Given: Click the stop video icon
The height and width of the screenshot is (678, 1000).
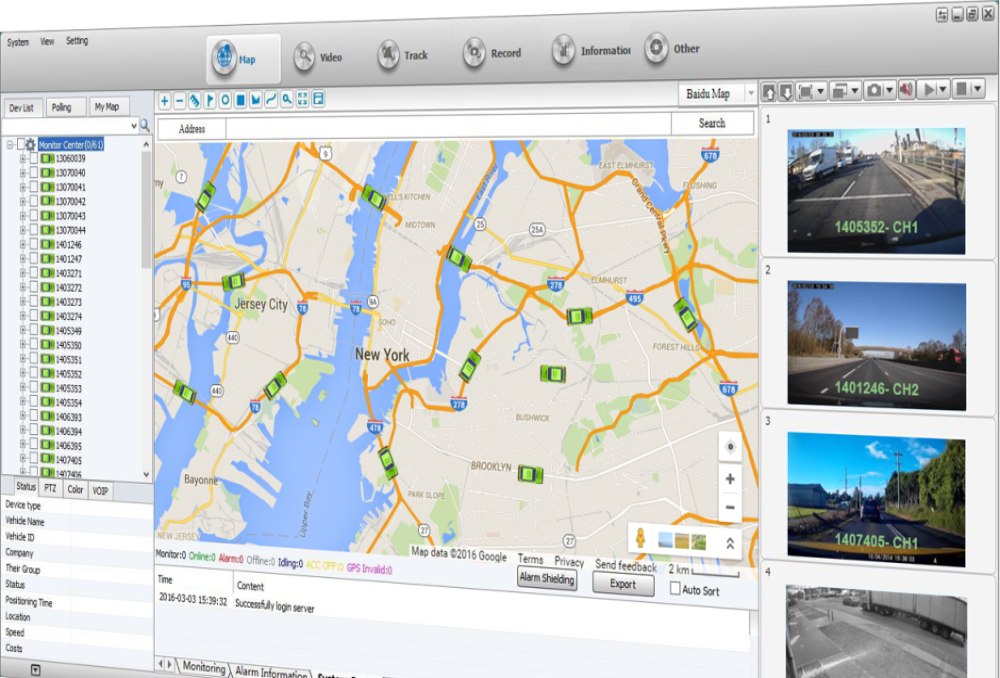Looking at the screenshot, I should [962, 89].
